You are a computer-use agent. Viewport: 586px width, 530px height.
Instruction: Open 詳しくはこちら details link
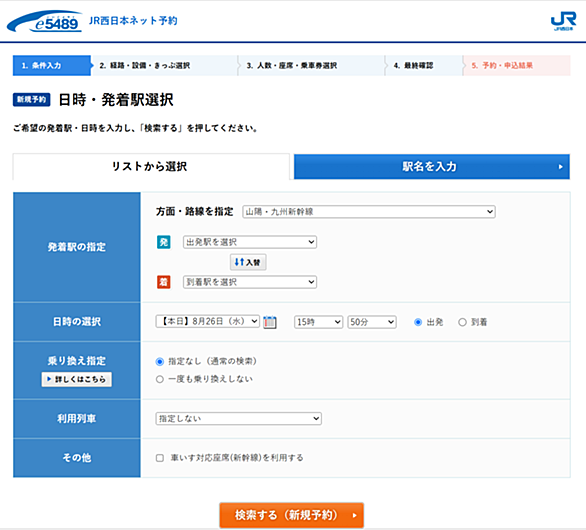pos(77,379)
